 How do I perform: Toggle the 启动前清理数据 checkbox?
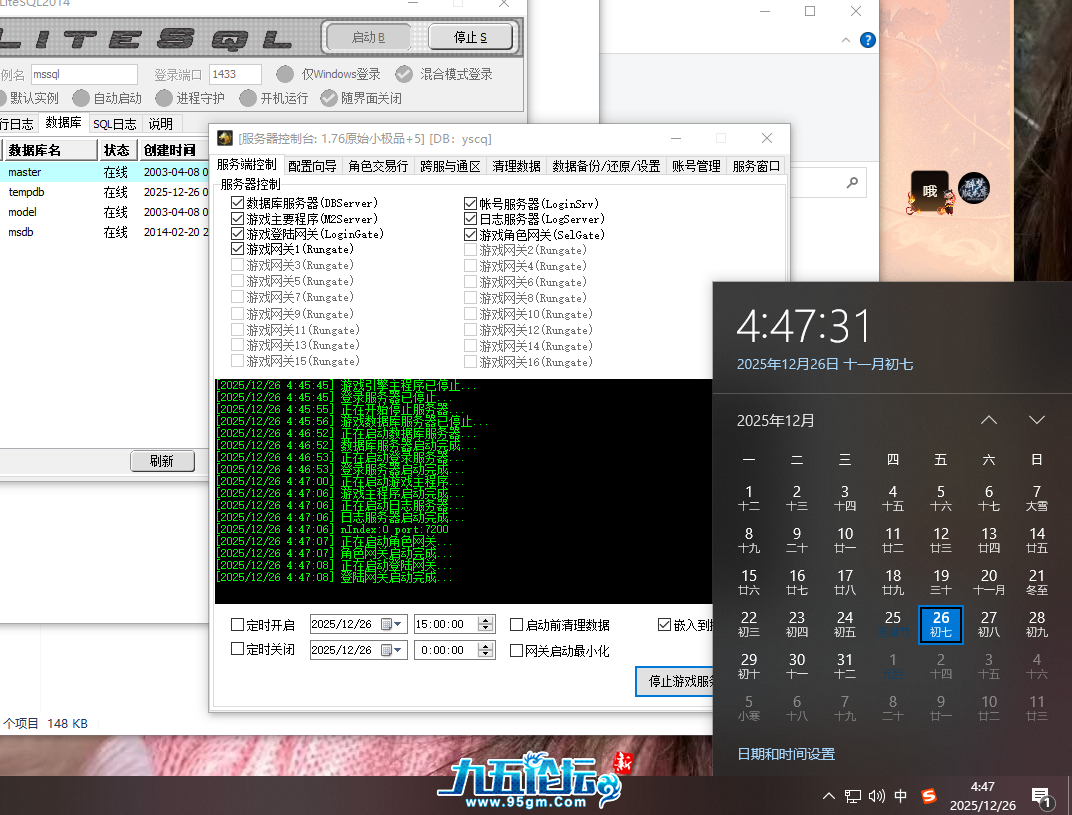(516, 625)
